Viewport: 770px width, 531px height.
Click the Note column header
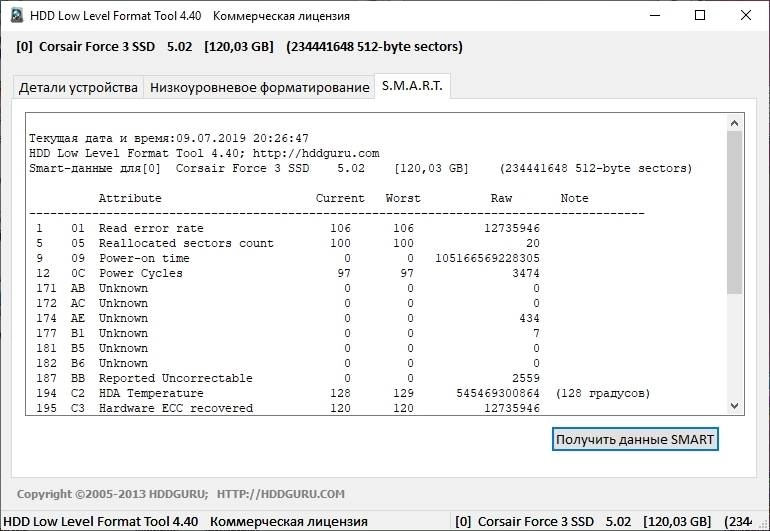pos(575,198)
